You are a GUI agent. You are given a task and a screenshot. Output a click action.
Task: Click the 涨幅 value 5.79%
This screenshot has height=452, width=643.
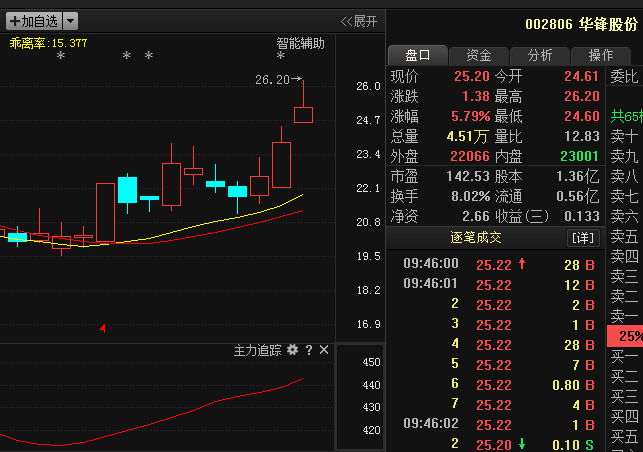coord(470,116)
